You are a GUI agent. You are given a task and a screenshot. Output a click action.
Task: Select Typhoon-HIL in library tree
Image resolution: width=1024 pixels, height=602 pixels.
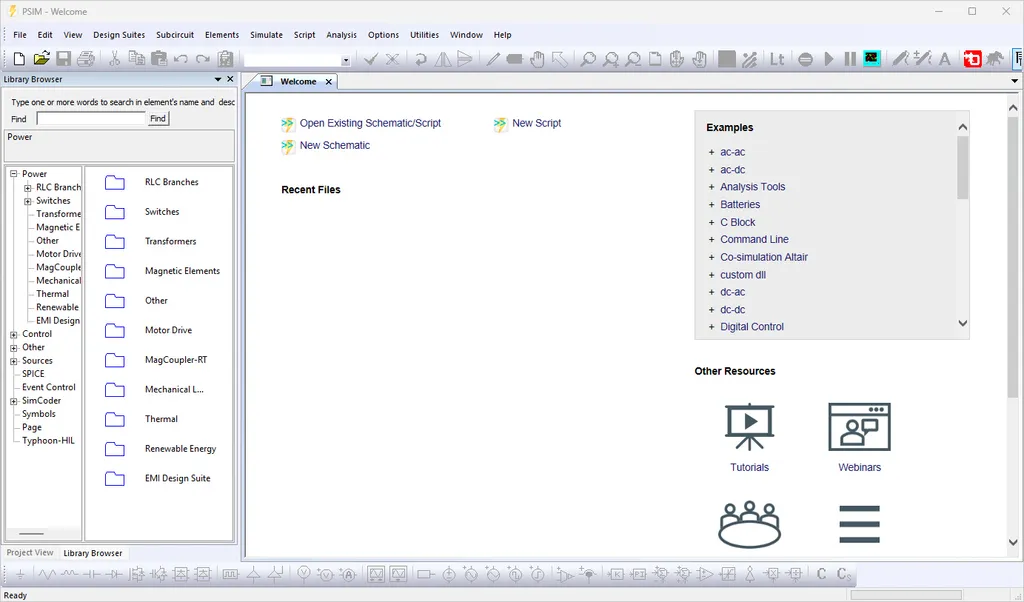48,441
